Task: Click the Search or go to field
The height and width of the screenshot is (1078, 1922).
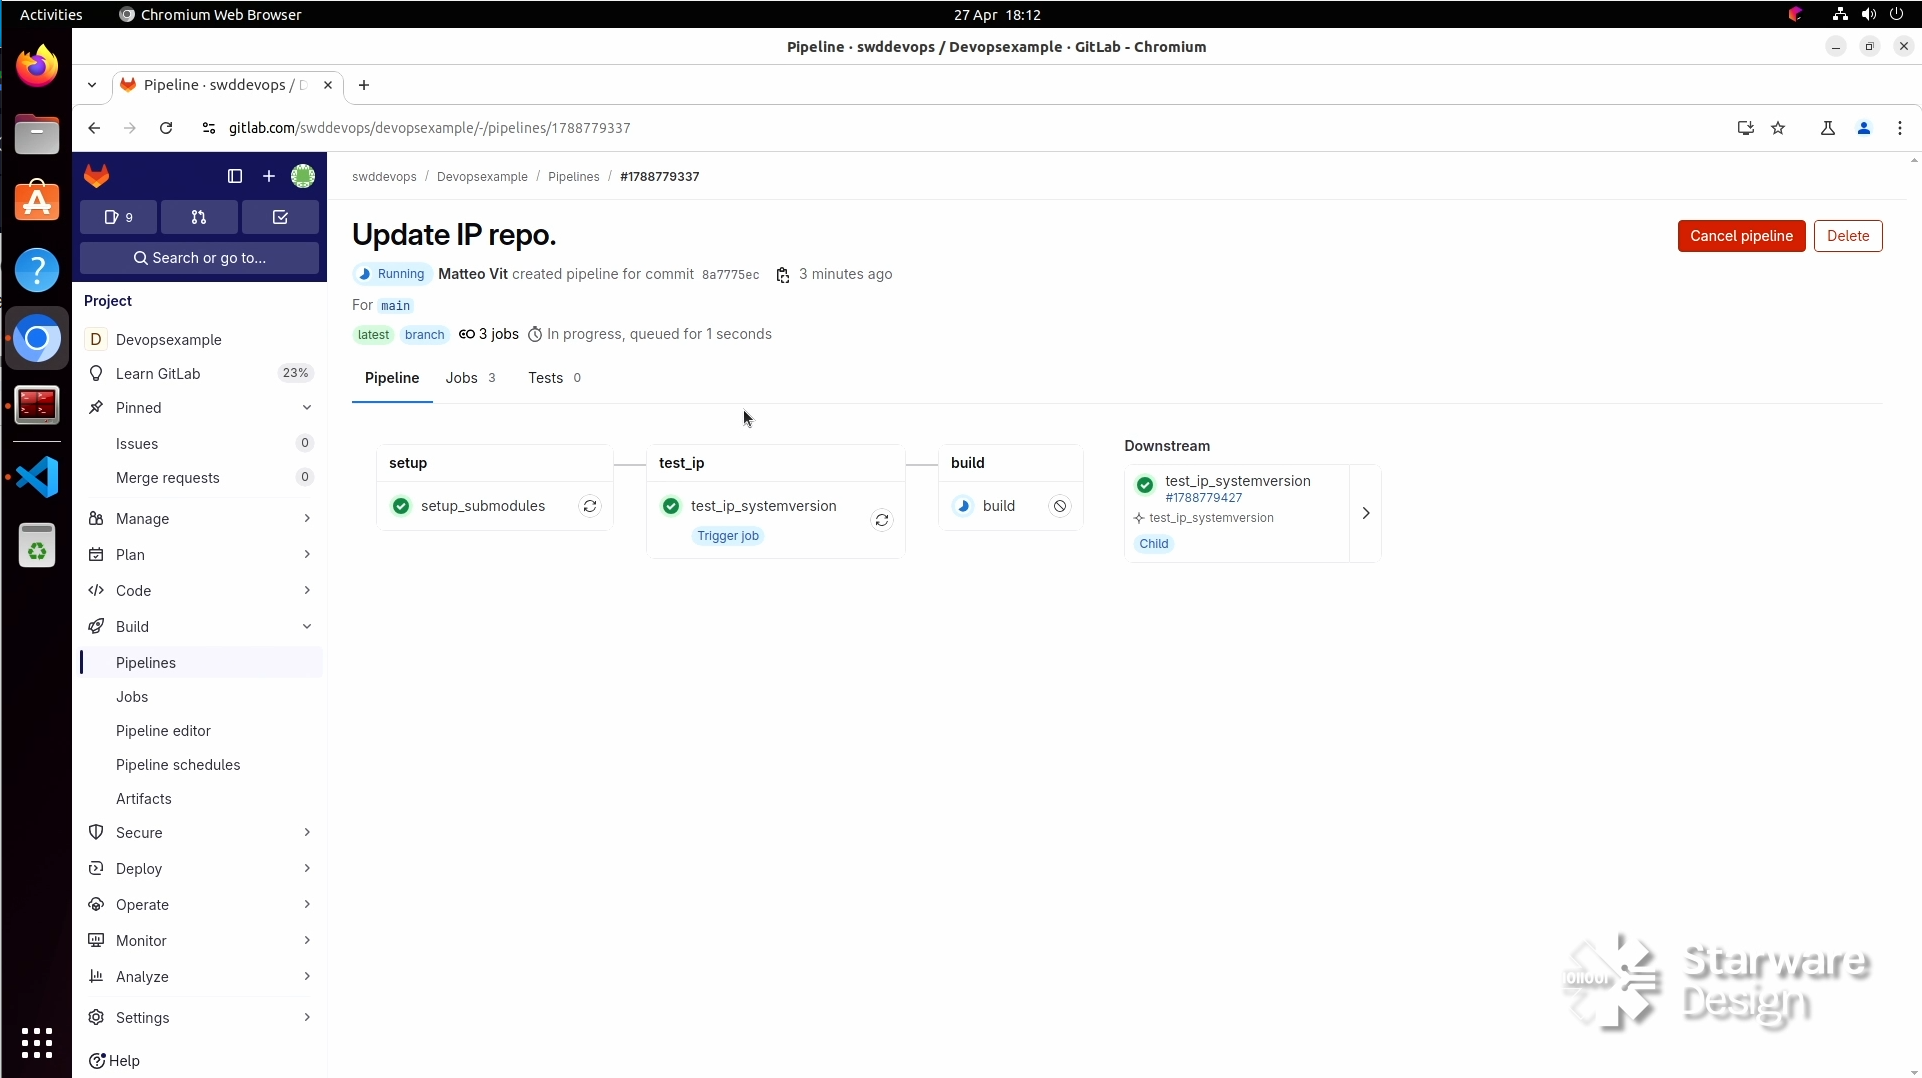Action: pyautogui.click(x=199, y=258)
